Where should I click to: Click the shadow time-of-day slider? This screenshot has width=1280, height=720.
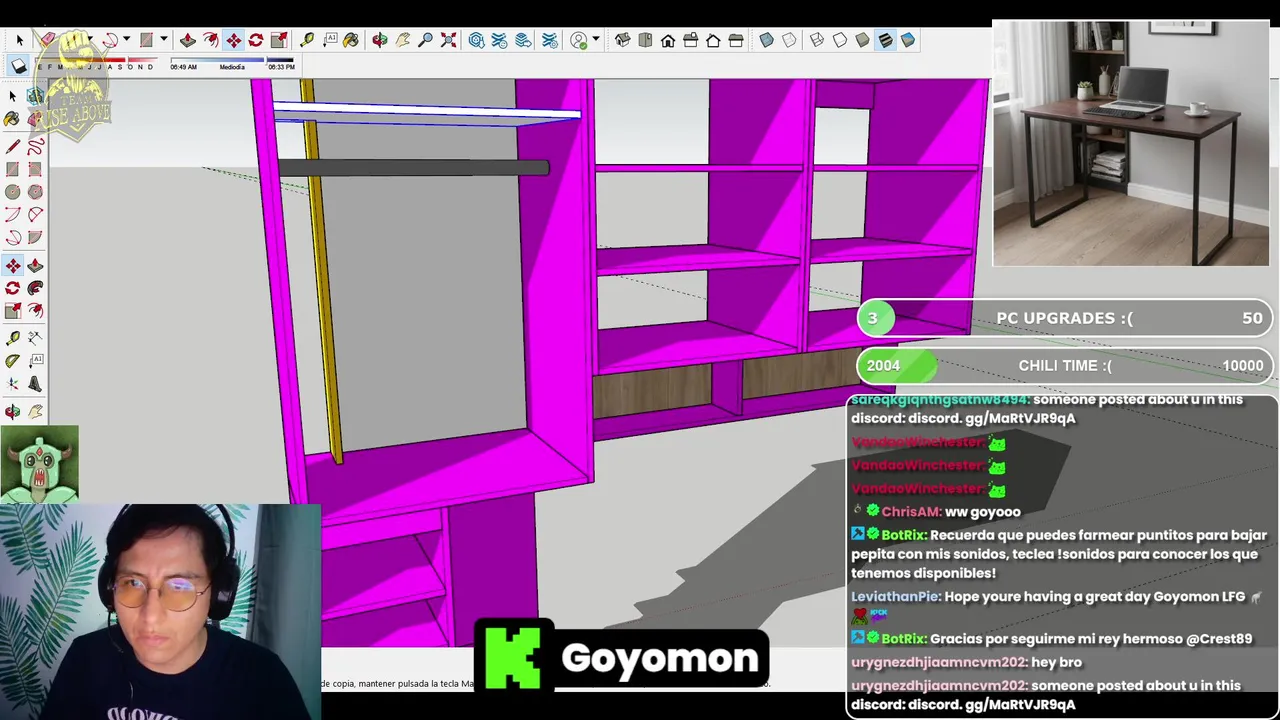tap(232, 60)
